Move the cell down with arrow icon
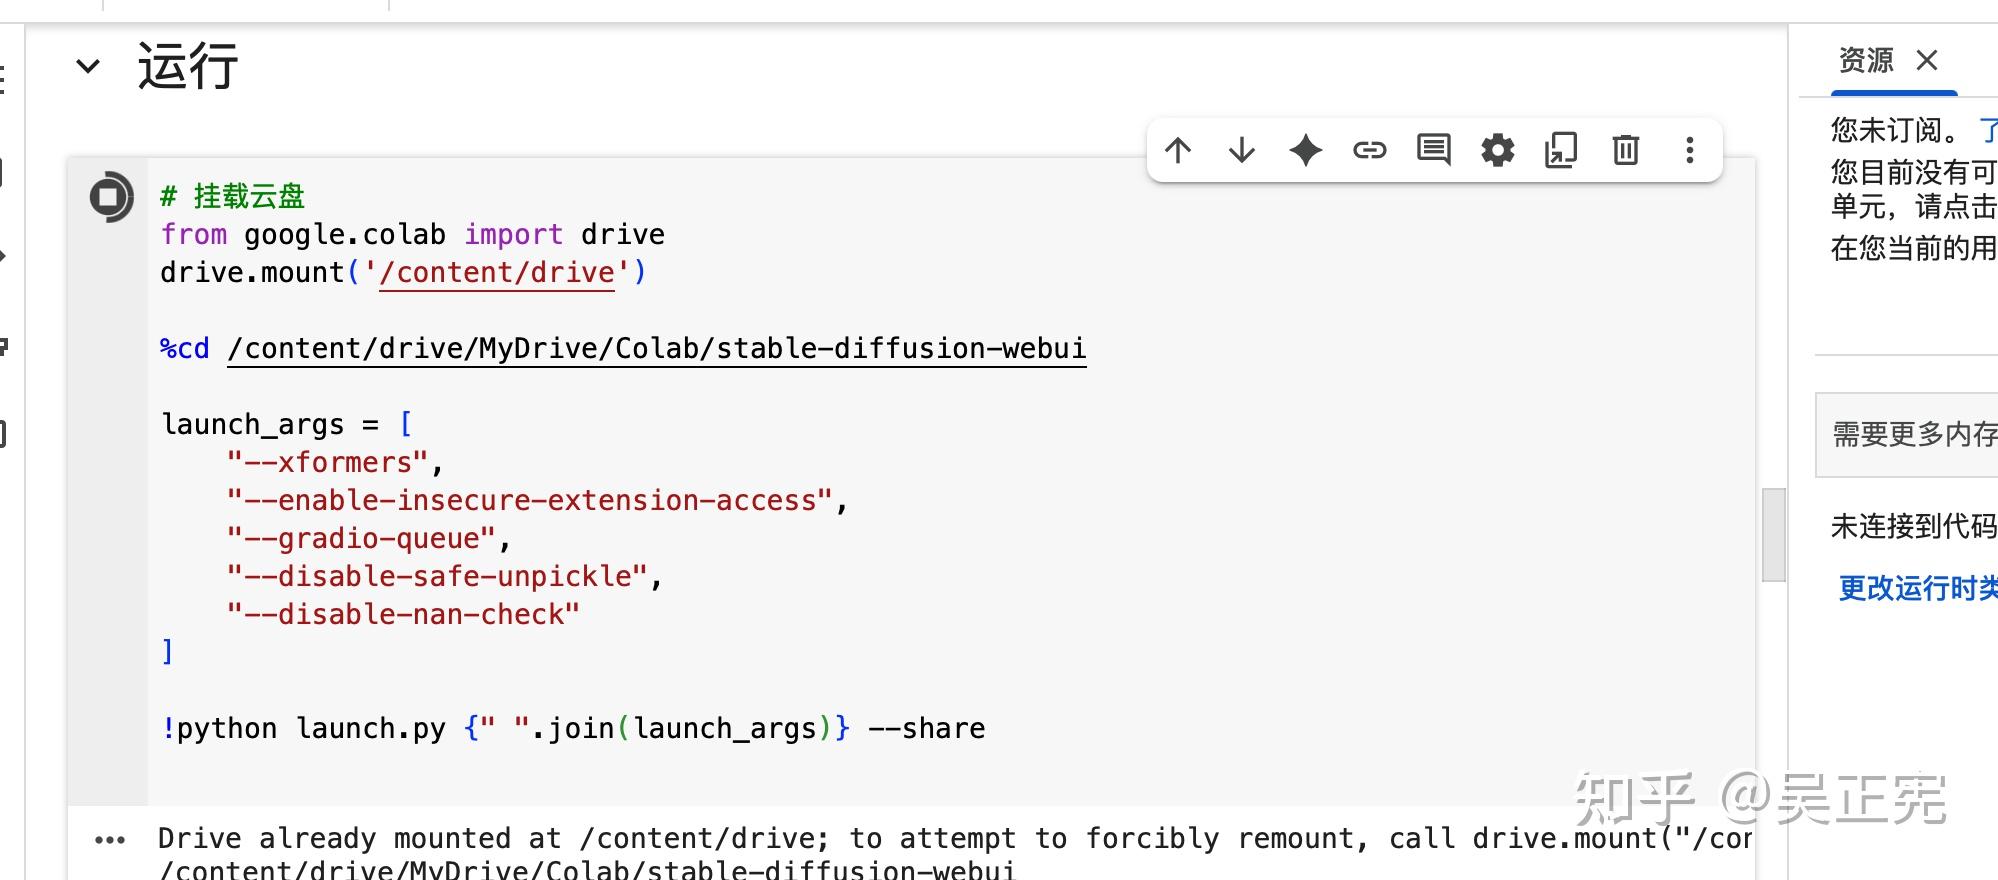The image size is (1998, 880). 1242,150
